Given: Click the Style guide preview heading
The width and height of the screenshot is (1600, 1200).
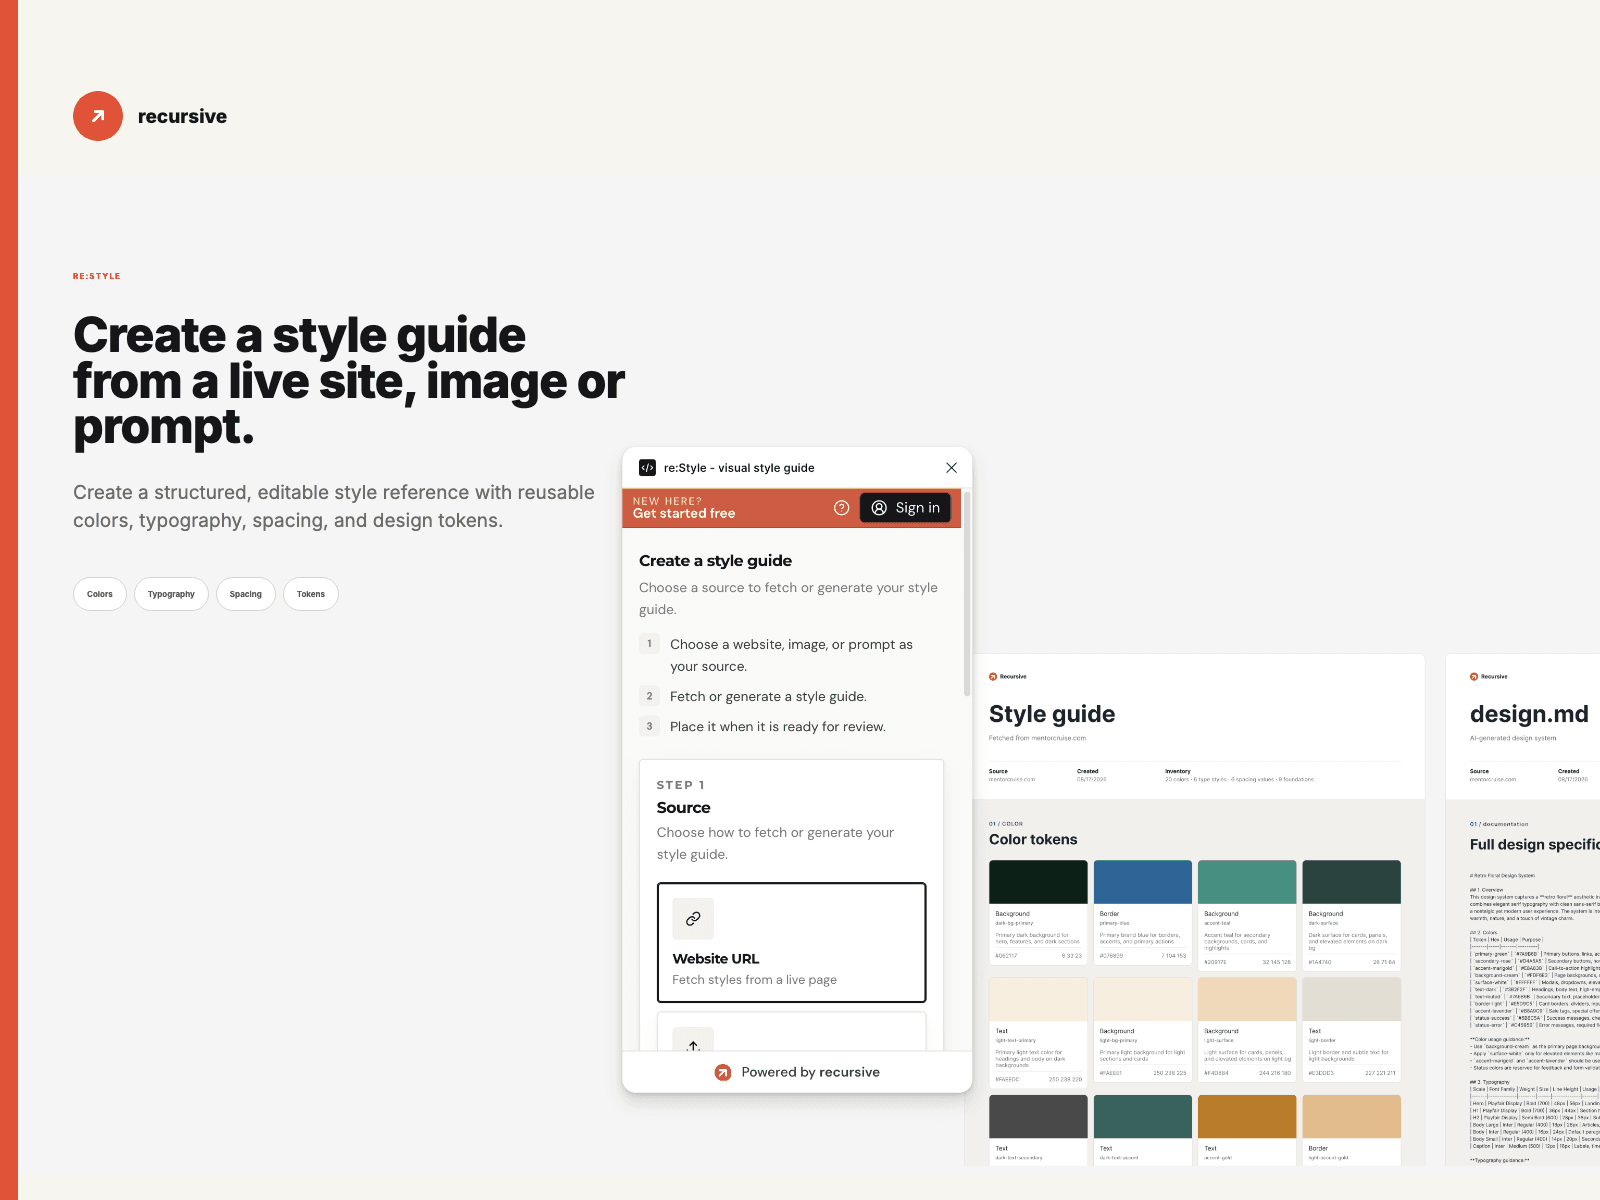Looking at the screenshot, I should click(1052, 714).
